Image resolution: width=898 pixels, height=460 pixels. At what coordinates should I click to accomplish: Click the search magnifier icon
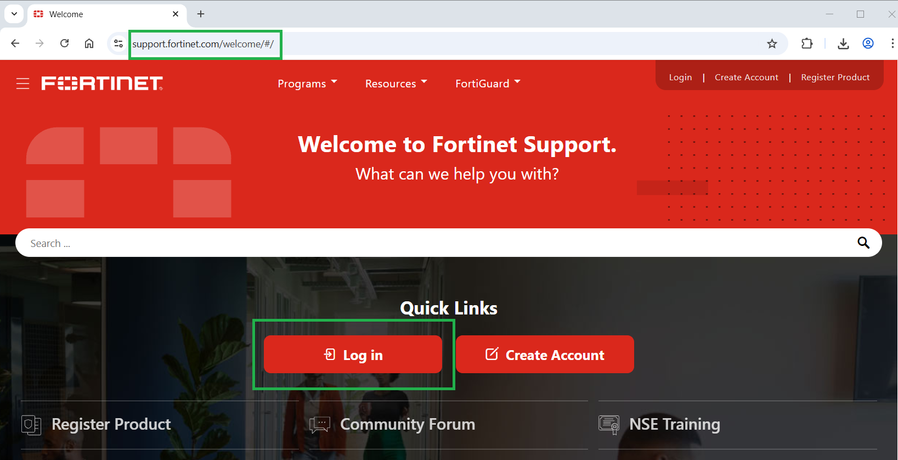coord(863,243)
